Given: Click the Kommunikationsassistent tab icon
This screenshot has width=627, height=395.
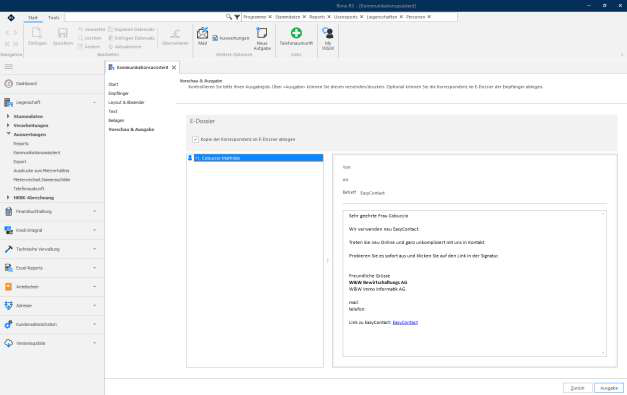Looking at the screenshot, I should coord(111,68).
